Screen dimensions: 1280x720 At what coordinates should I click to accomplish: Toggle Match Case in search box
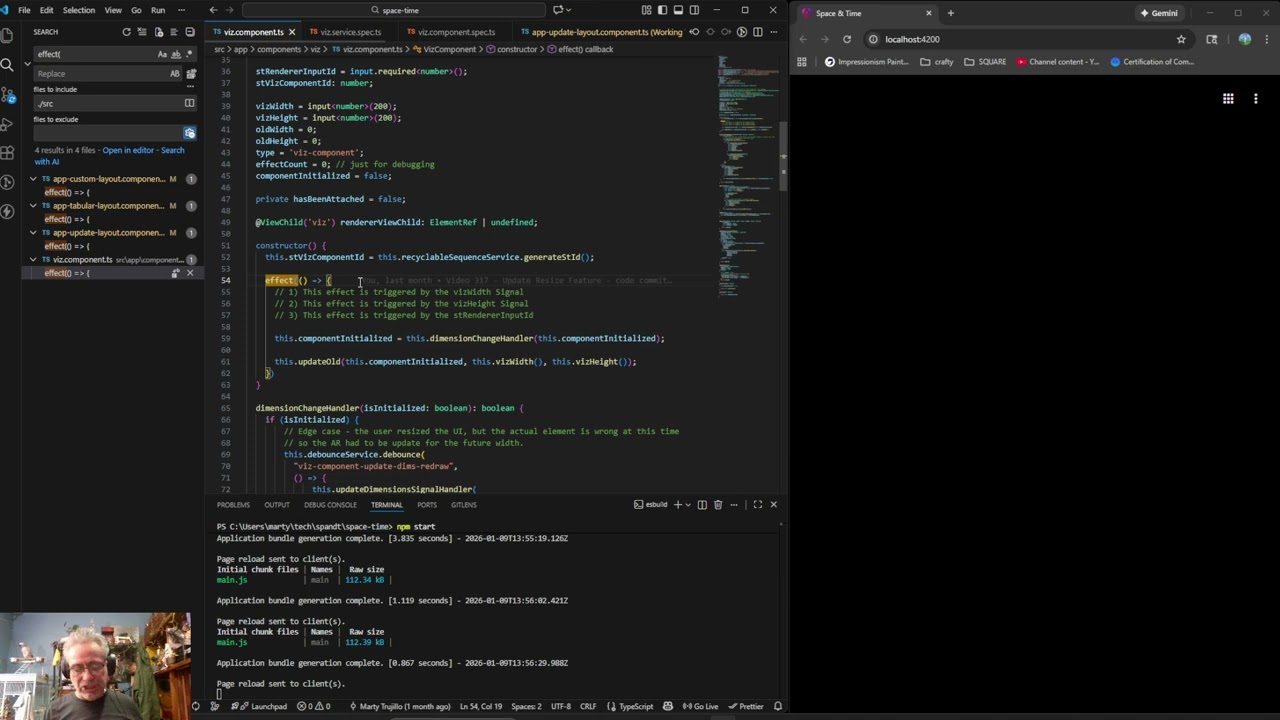click(163, 54)
